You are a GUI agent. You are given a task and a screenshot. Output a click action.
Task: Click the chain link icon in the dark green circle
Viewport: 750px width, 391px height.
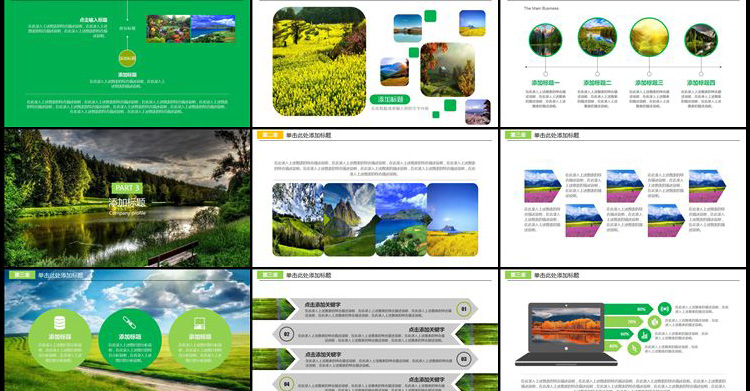tap(130, 323)
